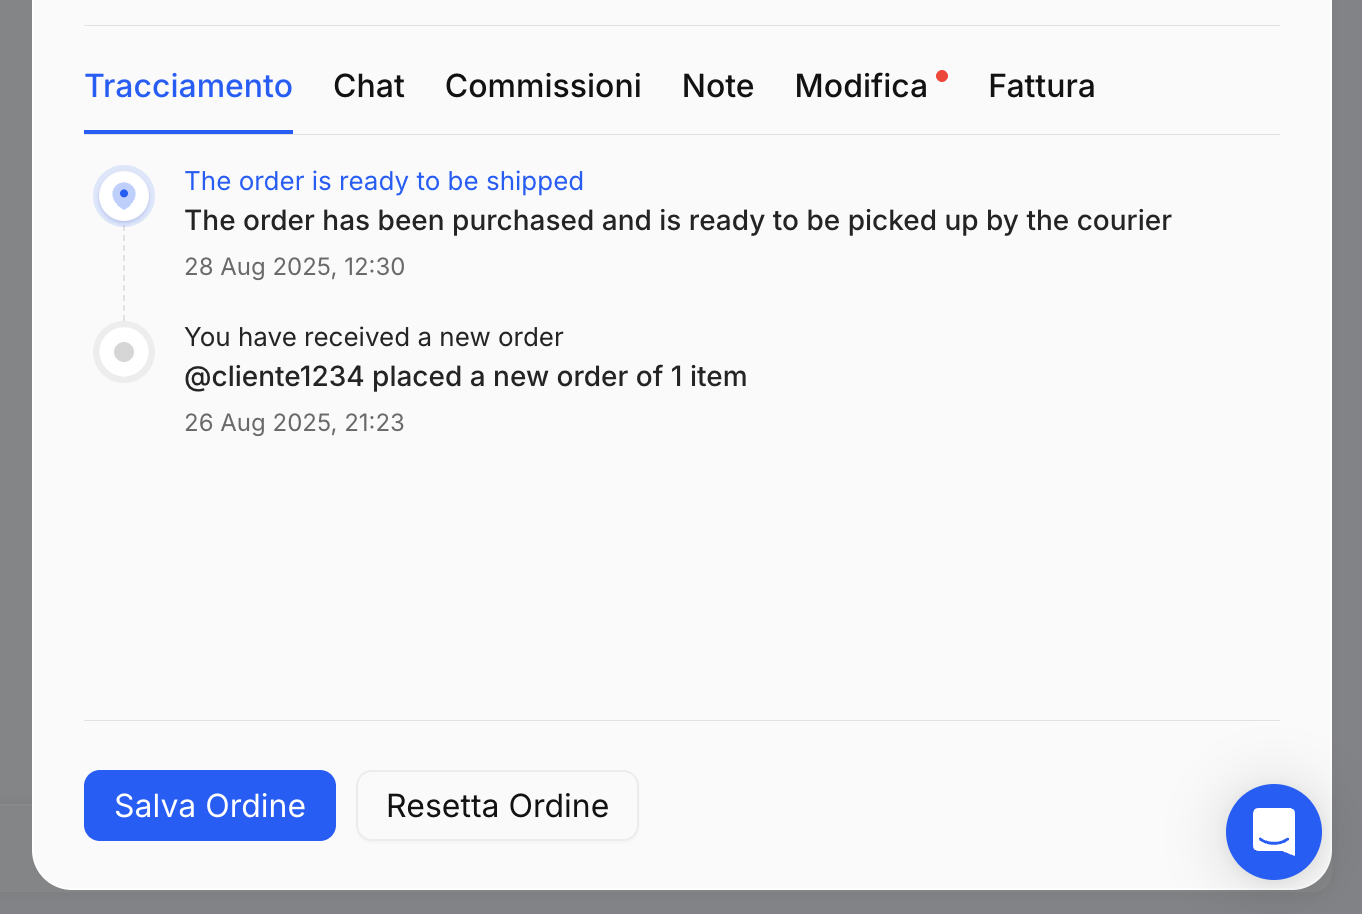Select the @cliente1234 order text
The height and width of the screenshot is (914, 1362).
coord(466,377)
